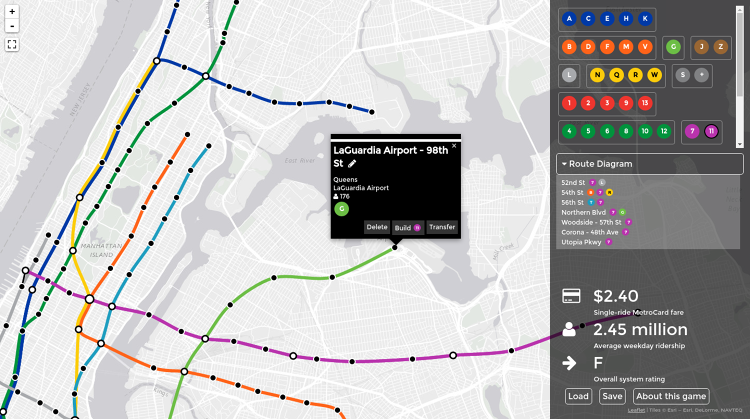Screen dimensions: 750x419
Task: Click the $2.40 MetroCard fare value
Action: 616,297
